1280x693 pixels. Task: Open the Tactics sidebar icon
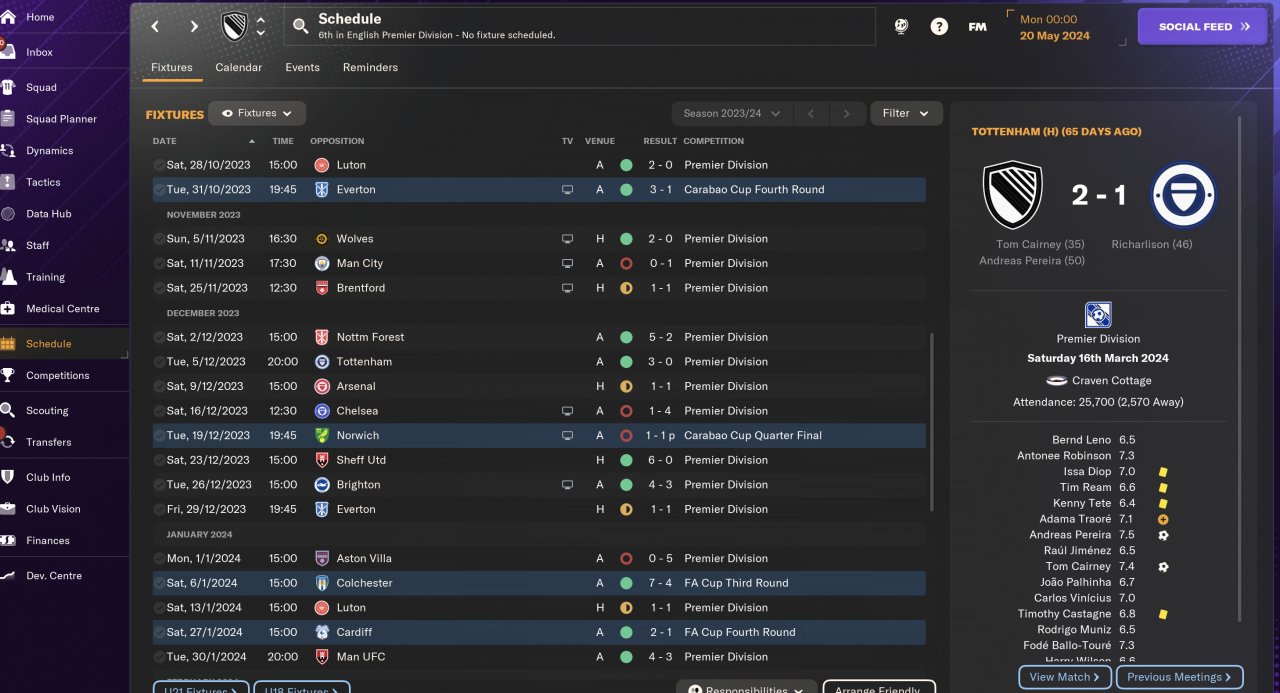point(8,182)
